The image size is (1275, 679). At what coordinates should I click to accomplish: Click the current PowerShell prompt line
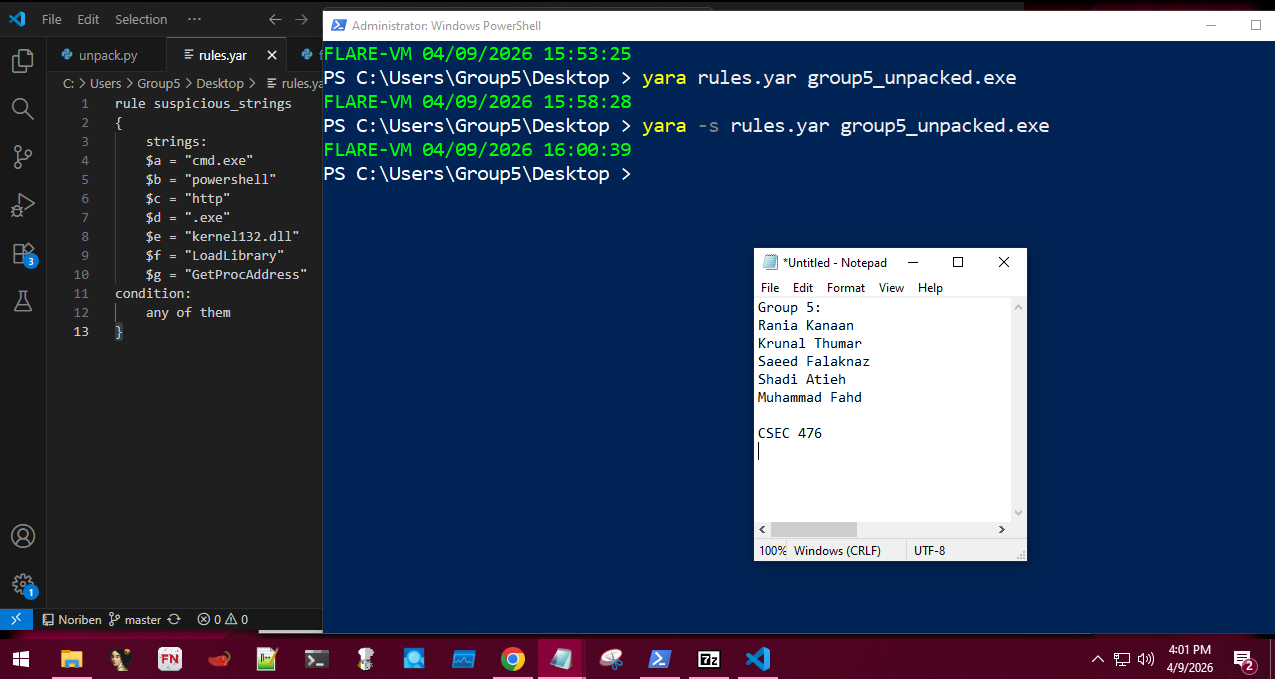[478, 173]
